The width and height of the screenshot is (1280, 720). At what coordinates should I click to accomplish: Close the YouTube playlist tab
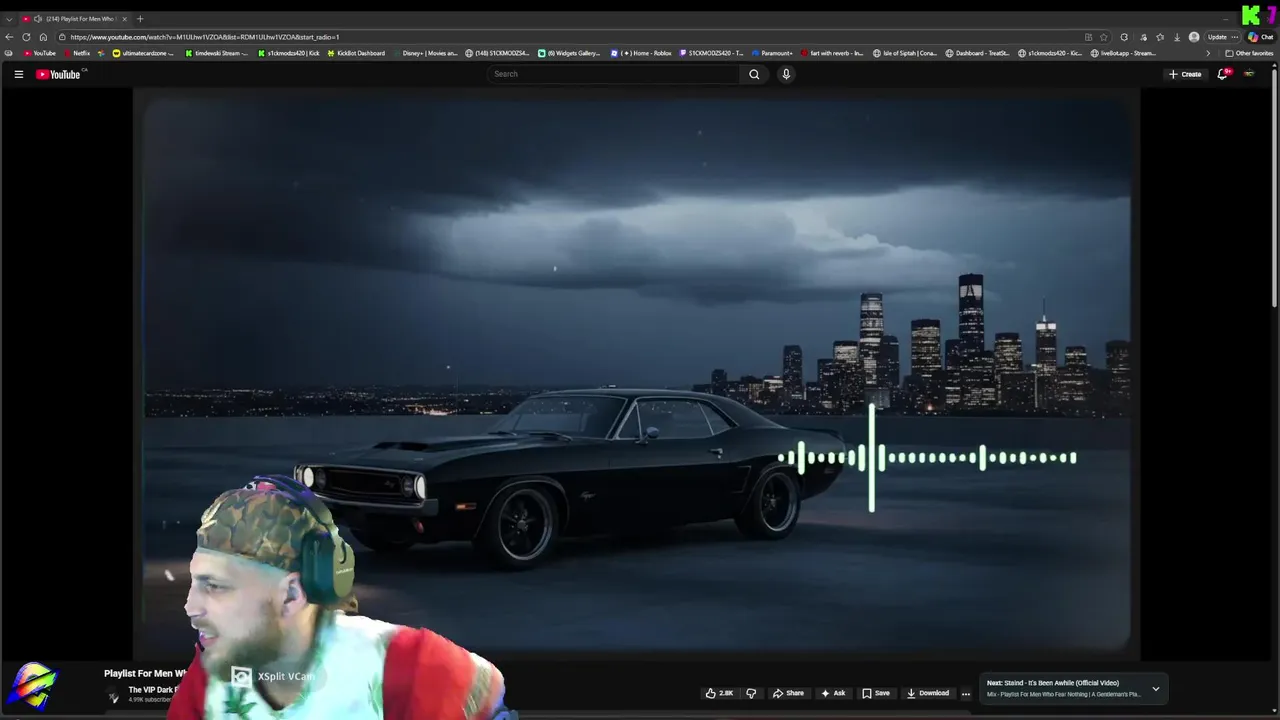124,19
